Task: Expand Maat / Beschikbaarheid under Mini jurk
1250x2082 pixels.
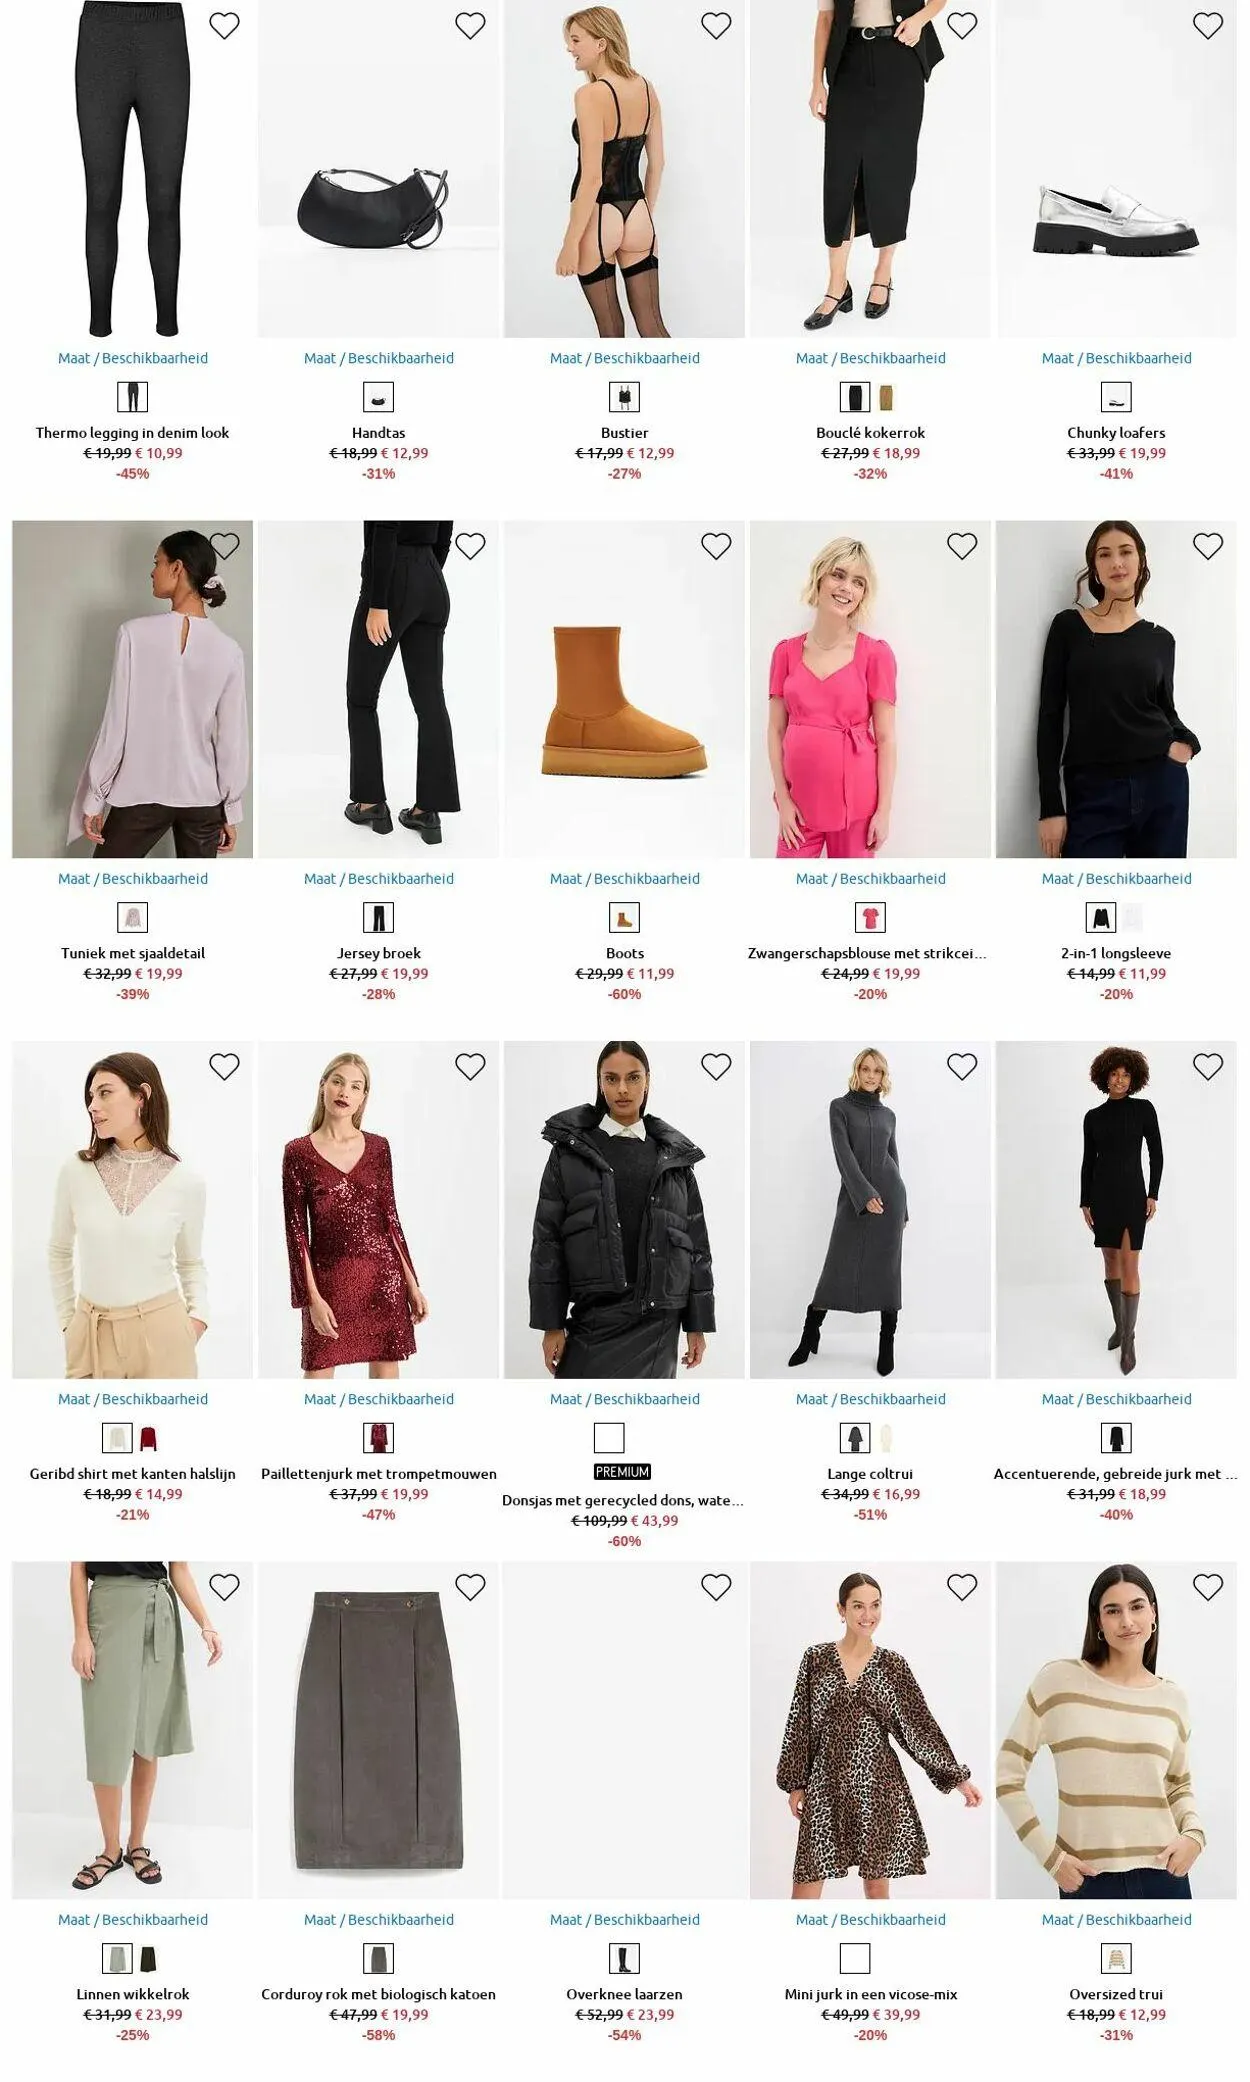Action: pos(871,1919)
